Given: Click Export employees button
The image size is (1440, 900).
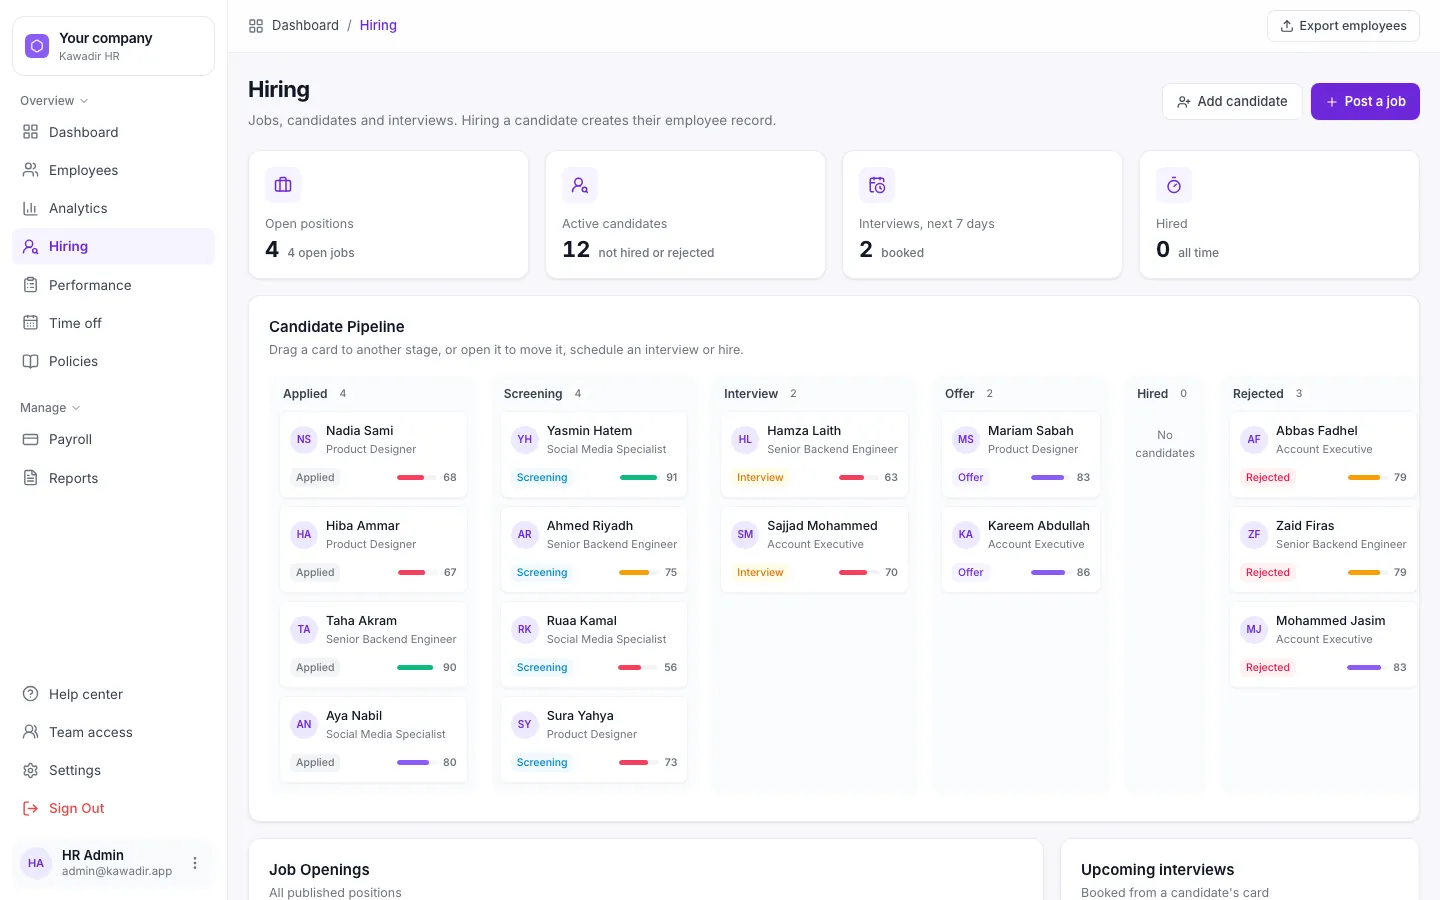Looking at the screenshot, I should point(1343,26).
